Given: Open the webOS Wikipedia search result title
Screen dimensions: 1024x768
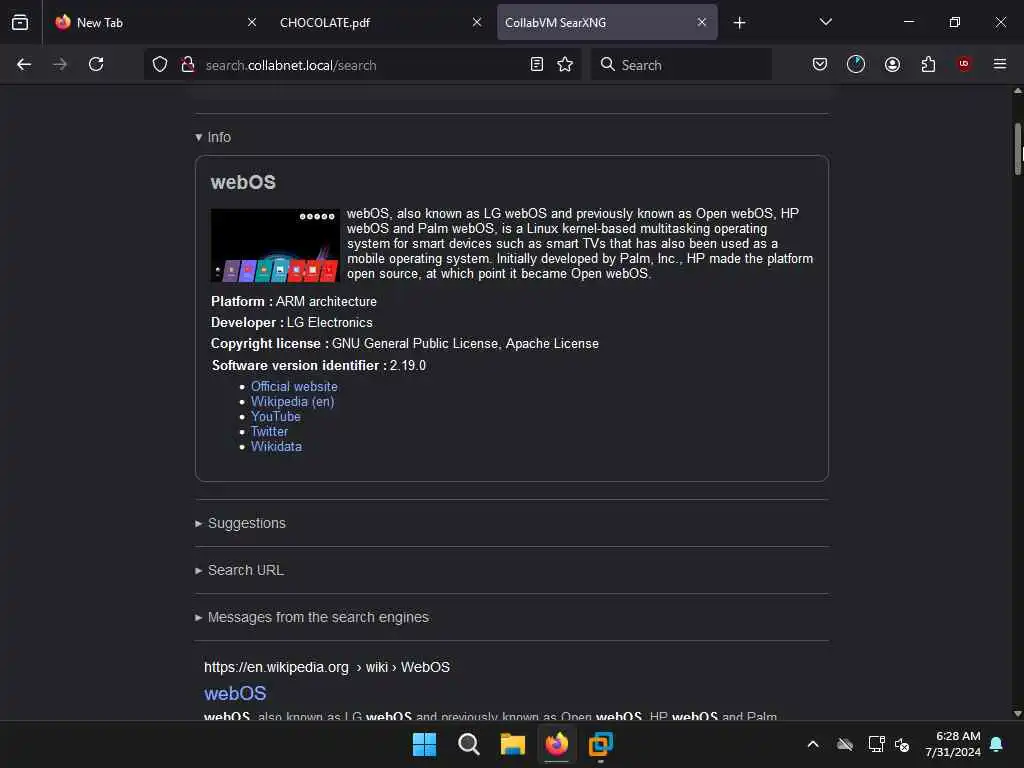Looking at the screenshot, I should point(235,693).
